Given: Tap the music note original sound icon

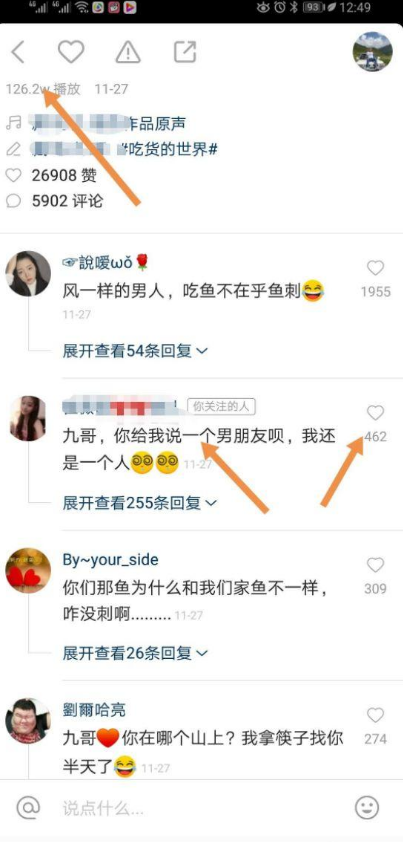Looking at the screenshot, I should (13, 123).
